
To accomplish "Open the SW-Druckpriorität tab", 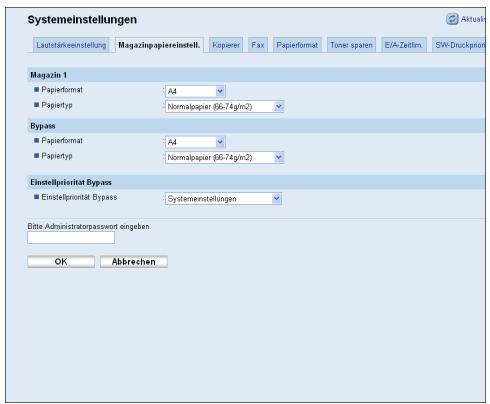I will [x=459, y=45].
